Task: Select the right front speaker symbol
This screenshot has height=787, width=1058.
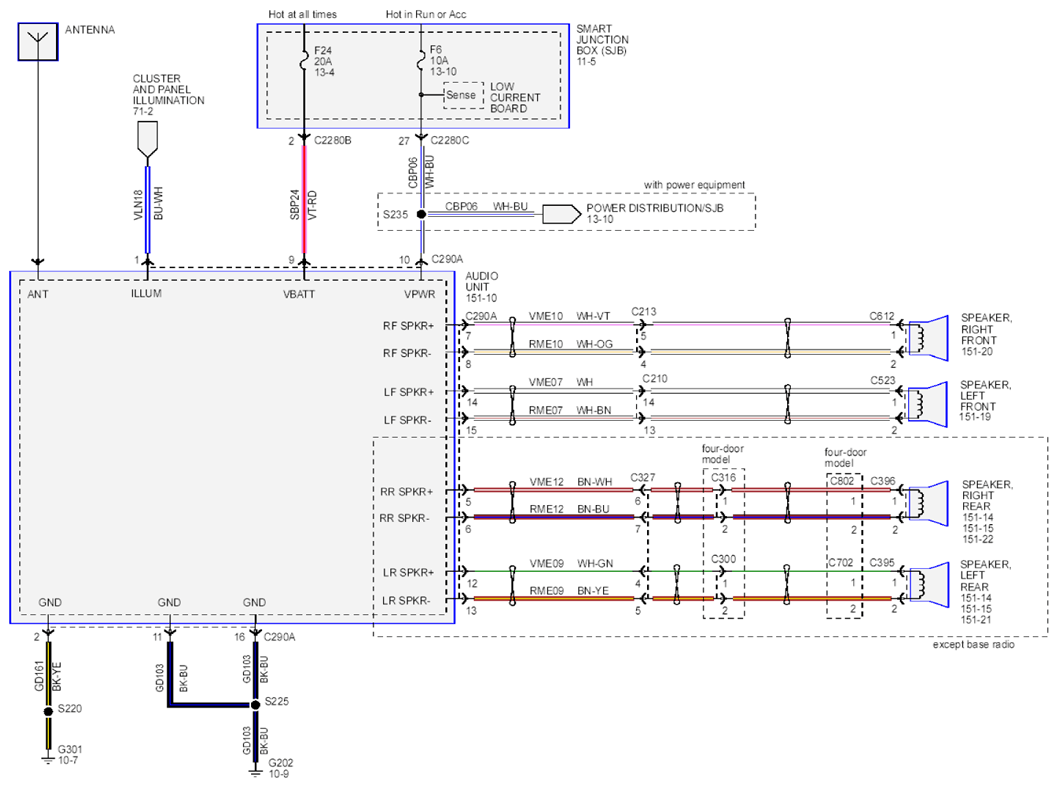Action: (x=928, y=337)
